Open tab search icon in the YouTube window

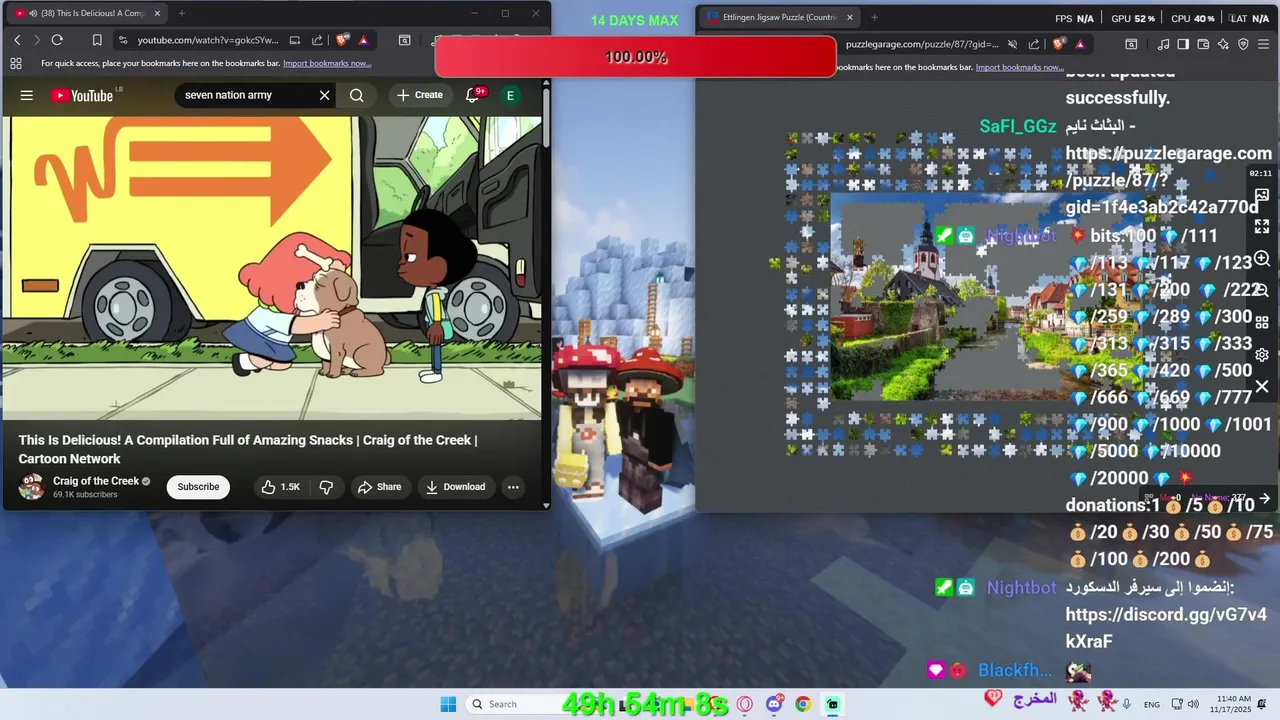click(x=404, y=40)
